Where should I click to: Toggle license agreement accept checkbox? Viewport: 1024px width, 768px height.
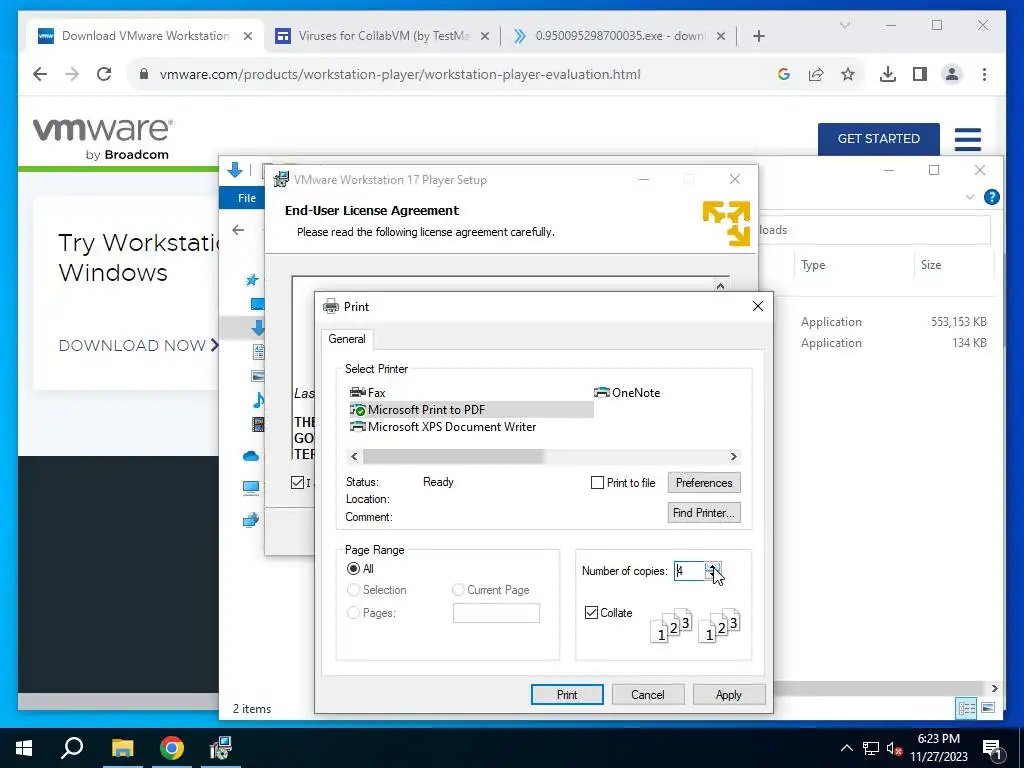(x=297, y=483)
